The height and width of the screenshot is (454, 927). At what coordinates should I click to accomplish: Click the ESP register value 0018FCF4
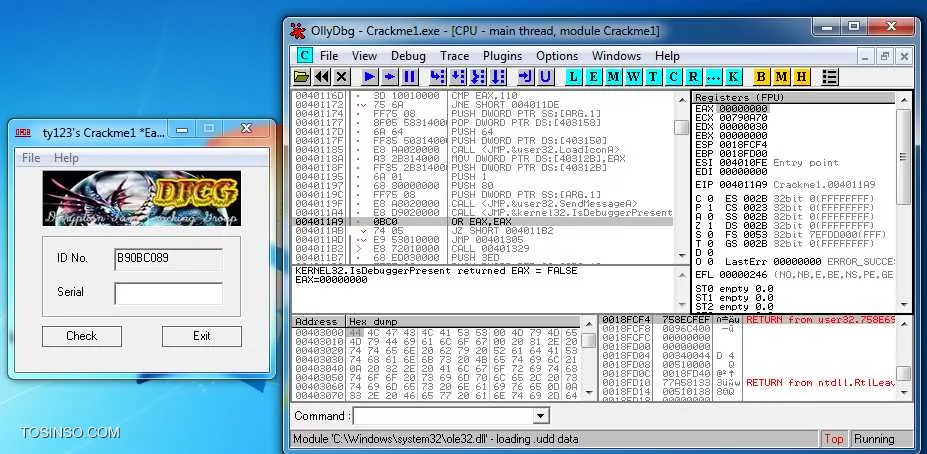click(743, 144)
